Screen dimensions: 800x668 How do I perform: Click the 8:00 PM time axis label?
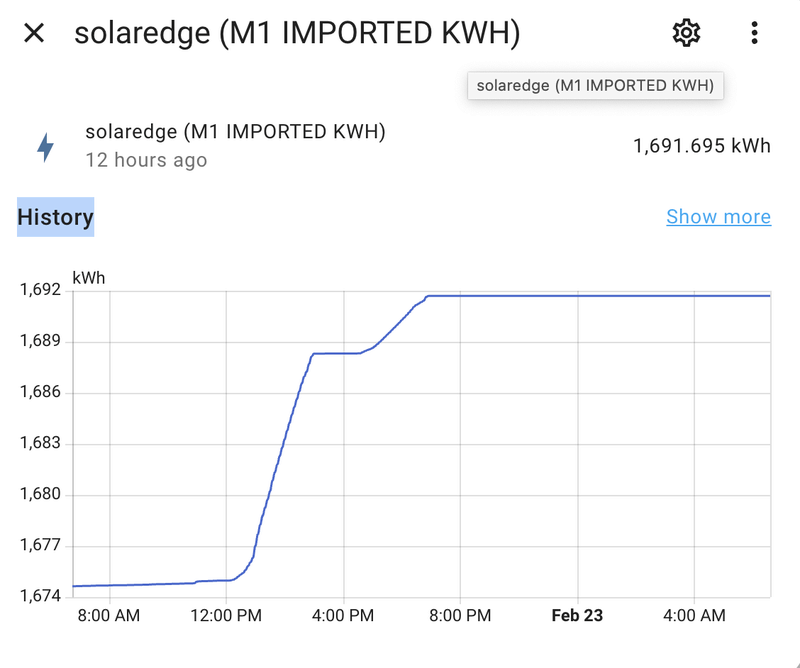click(460, 616)
